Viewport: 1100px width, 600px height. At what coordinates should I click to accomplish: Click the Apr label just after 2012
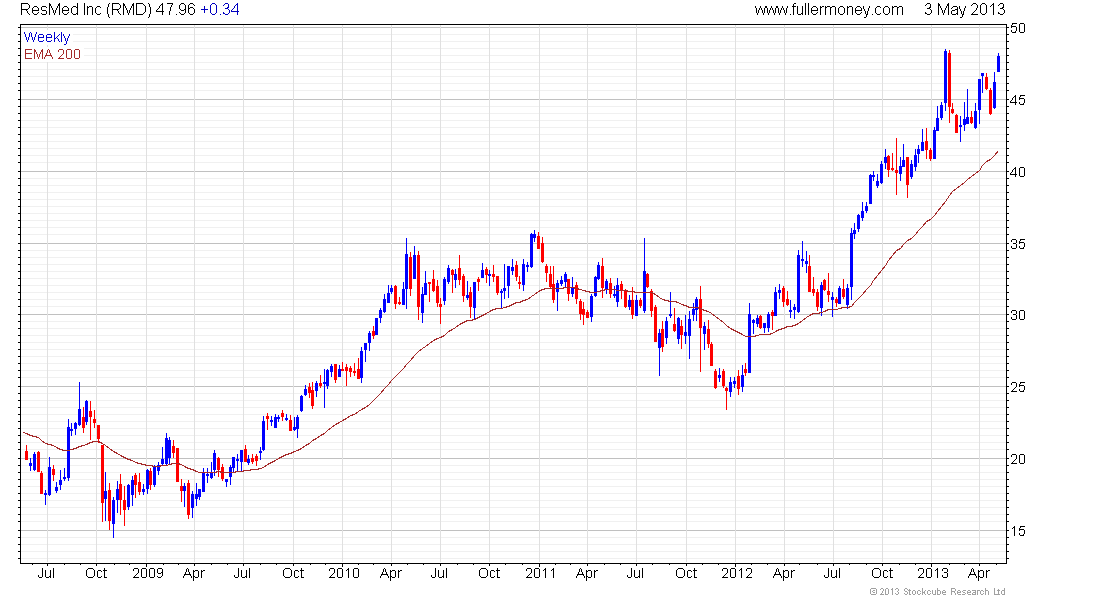[x=784, y=573]
